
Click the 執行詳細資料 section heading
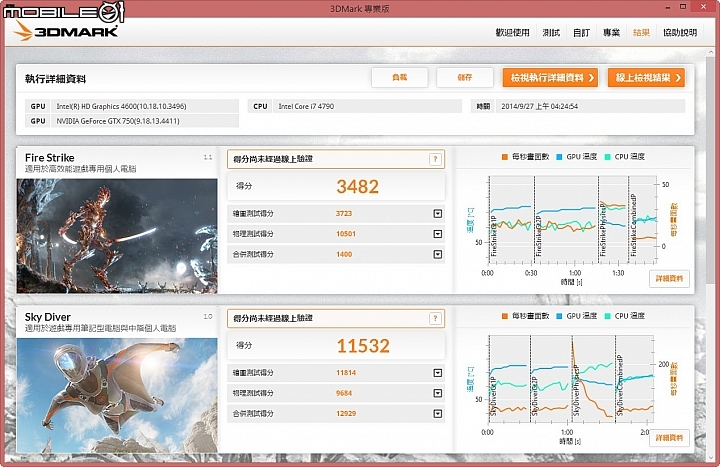pos(56,79)
